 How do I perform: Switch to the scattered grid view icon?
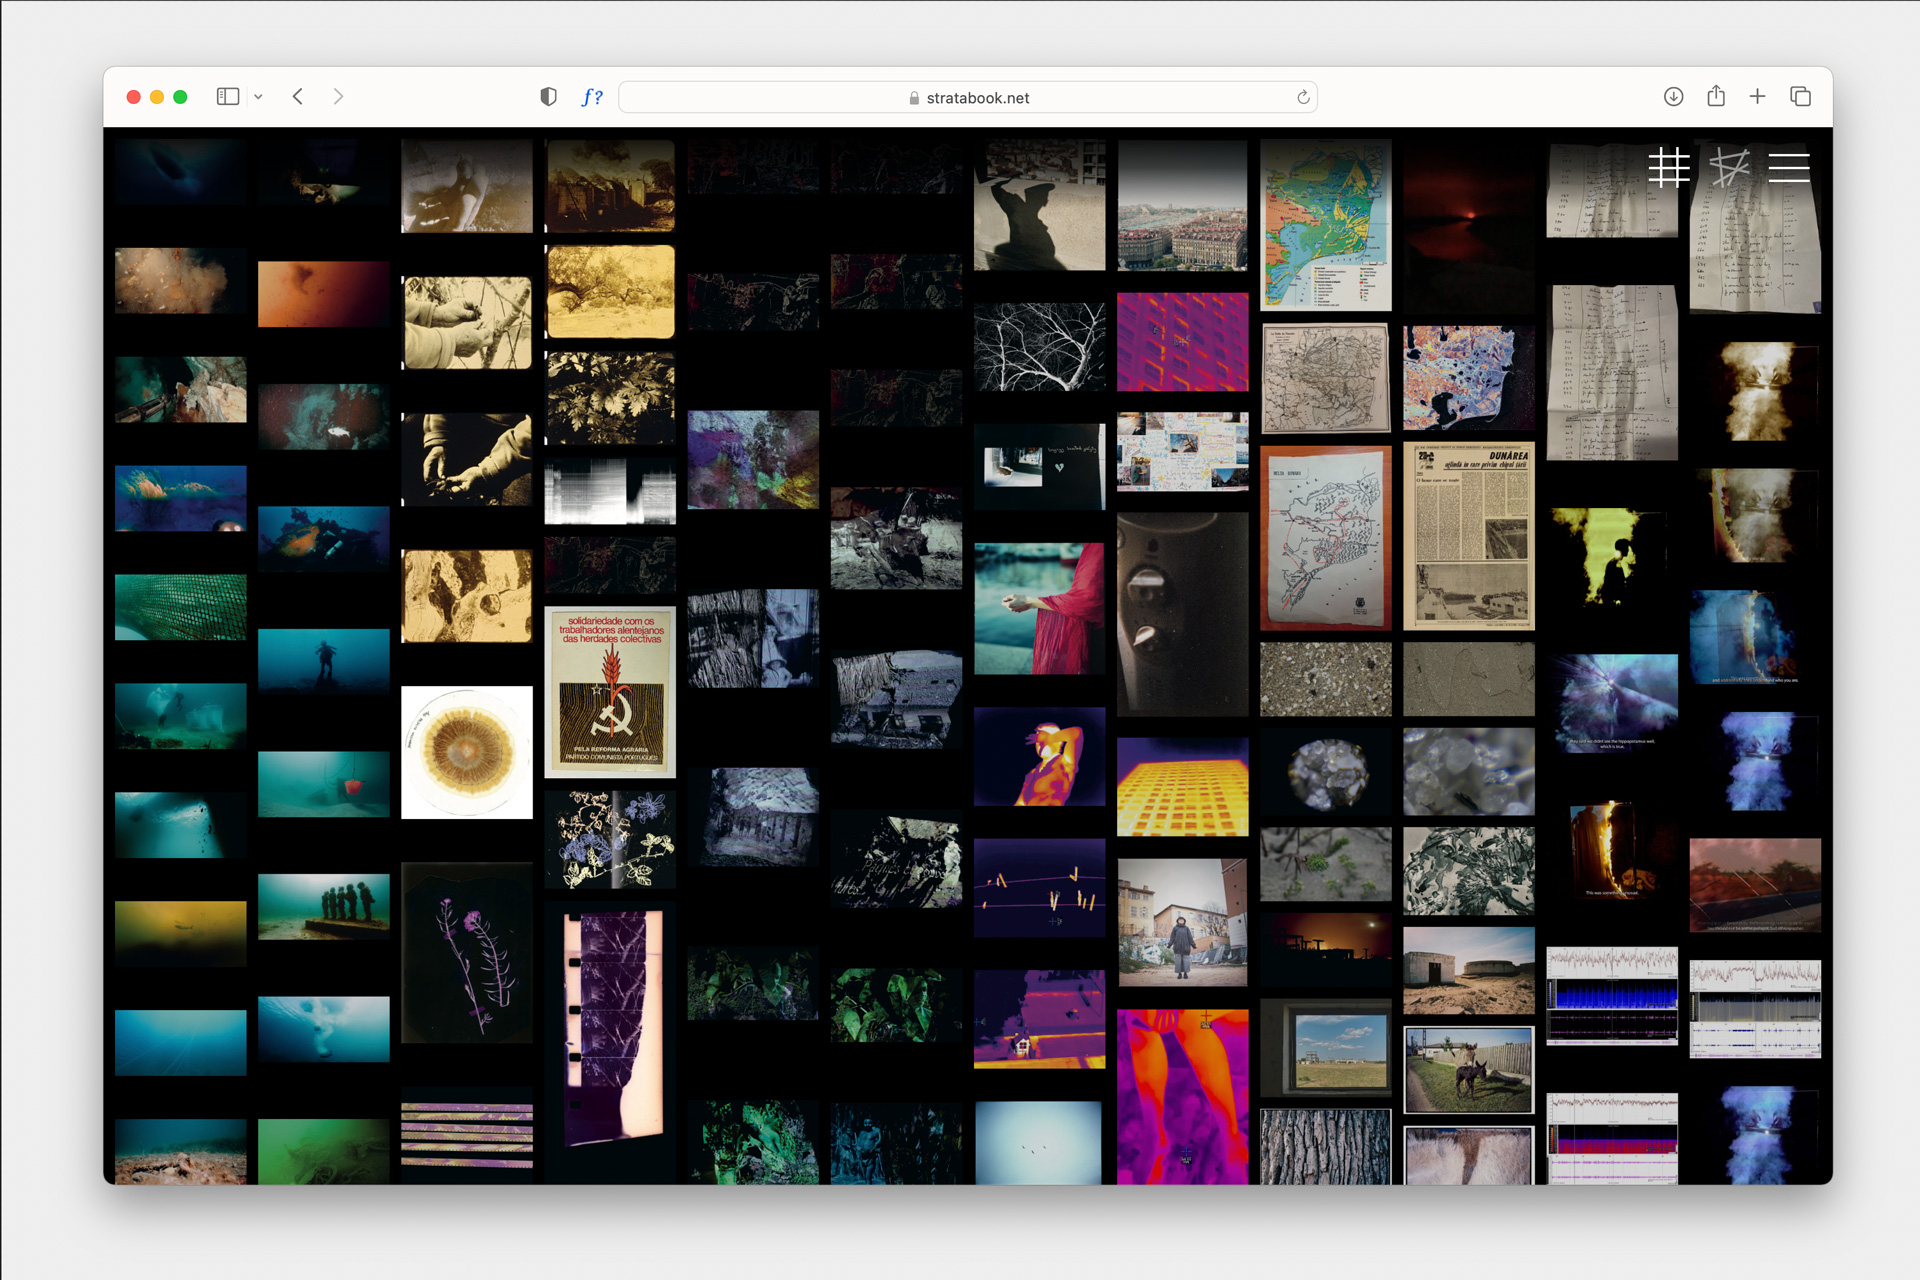click(x=1729, y=167)
